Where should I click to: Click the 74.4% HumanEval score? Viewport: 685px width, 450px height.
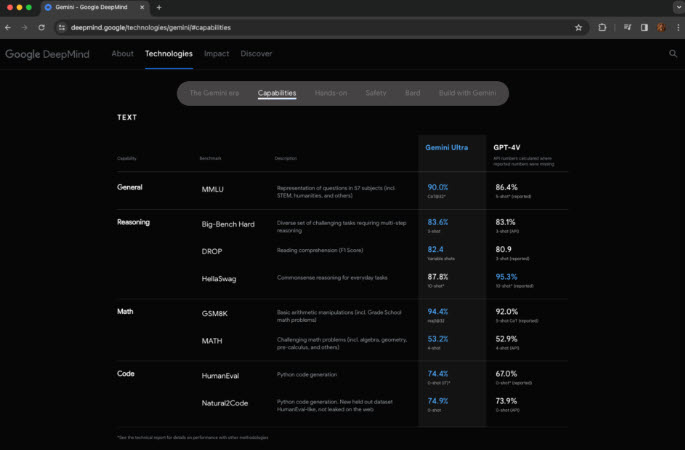click(x=438, y=374)
